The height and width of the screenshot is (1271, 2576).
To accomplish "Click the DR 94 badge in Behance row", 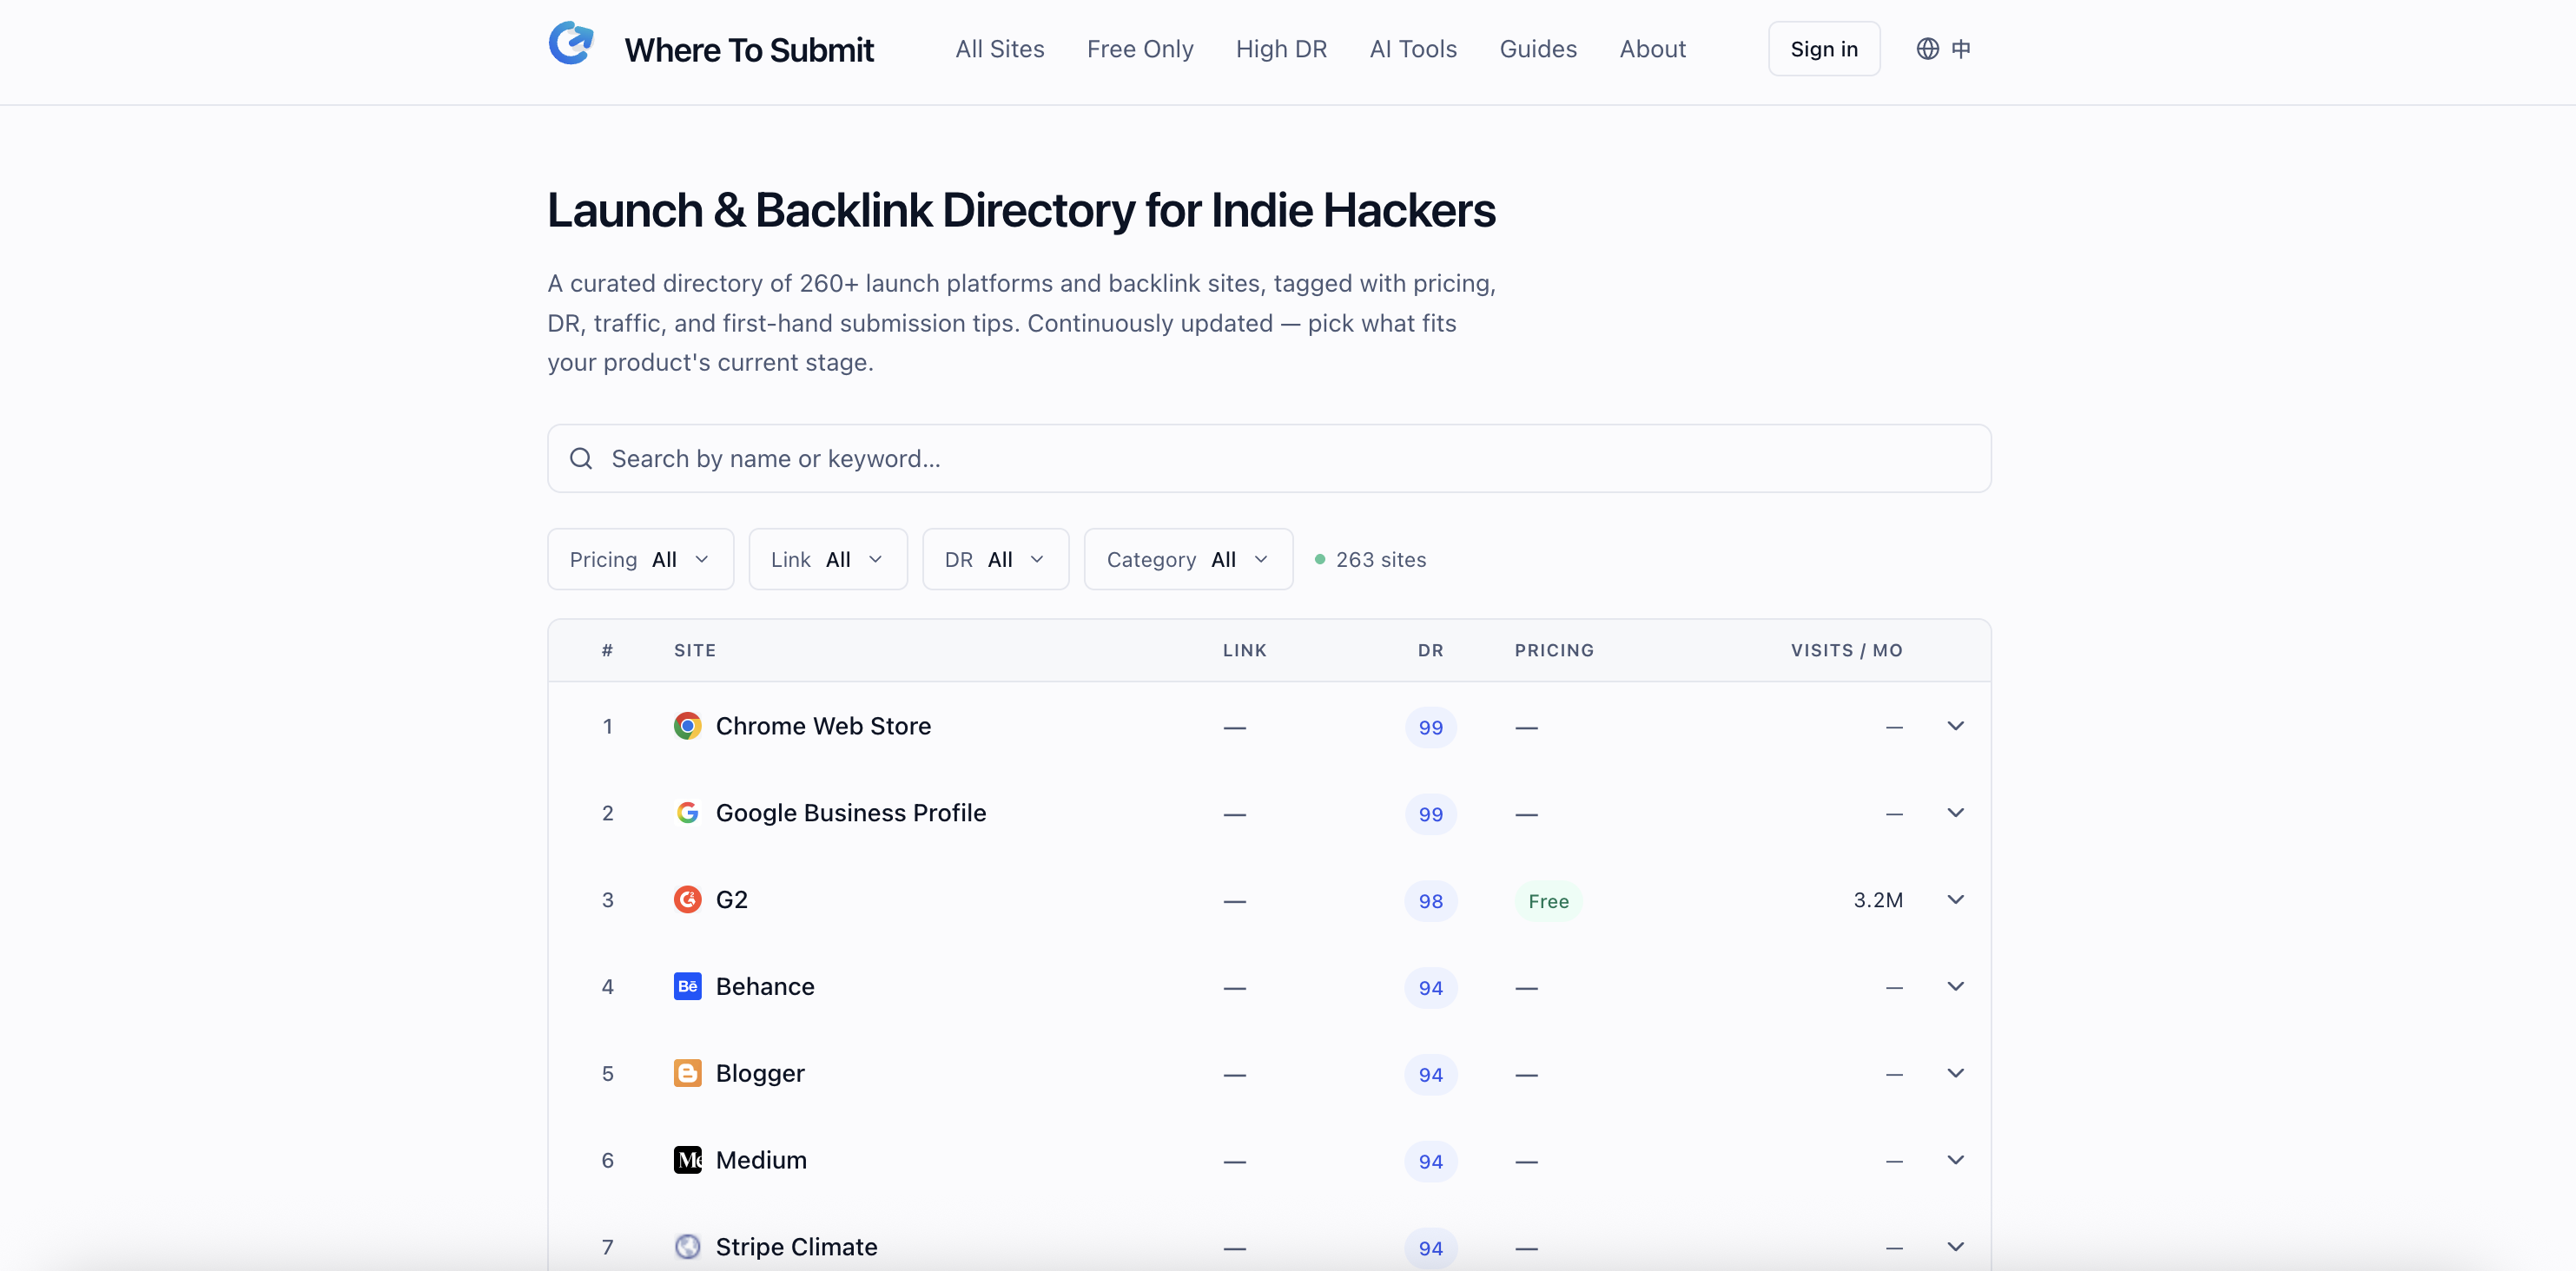I will pyautogui.click(x=1431, y=989).
